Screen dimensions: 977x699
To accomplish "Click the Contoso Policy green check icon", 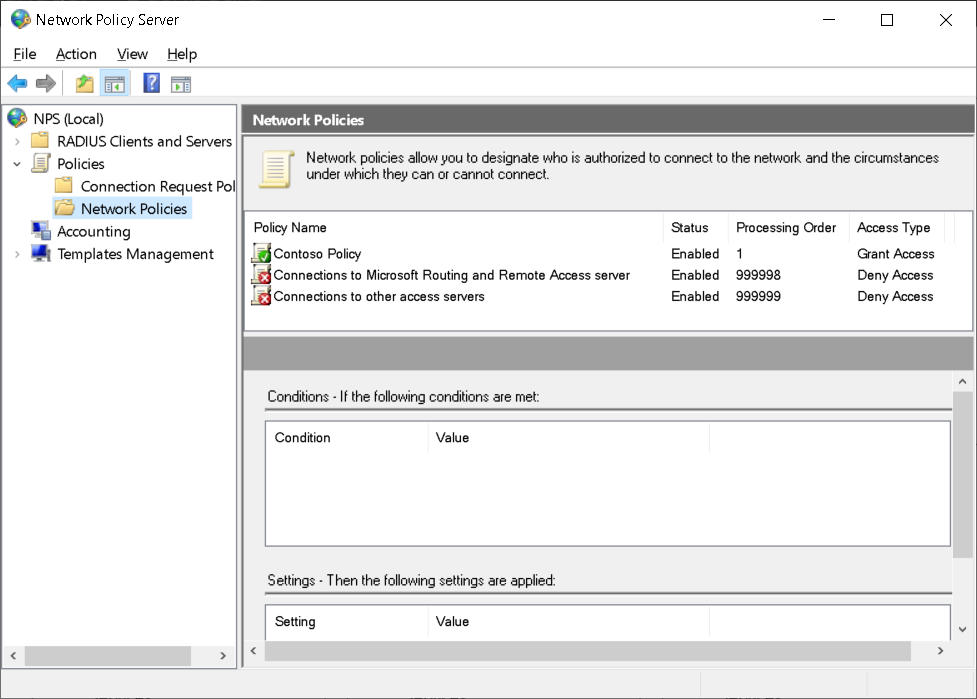I will pos(261,253).
